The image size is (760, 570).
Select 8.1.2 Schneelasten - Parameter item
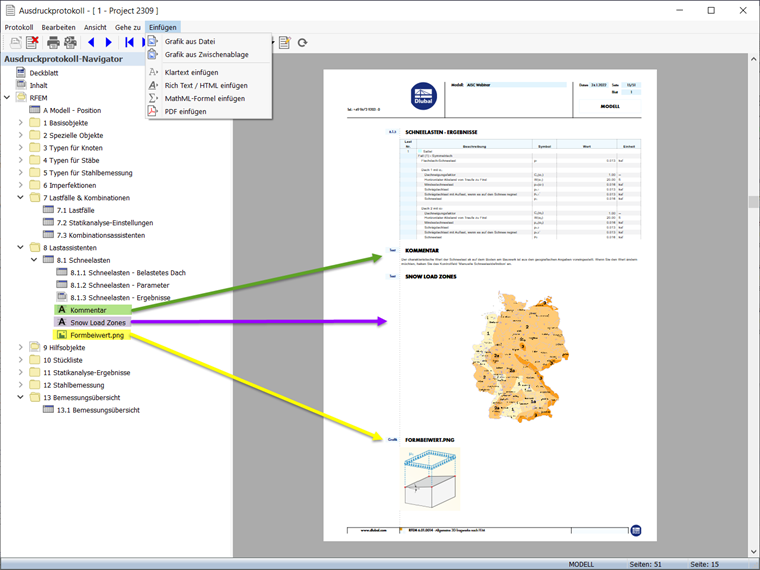click(x=120, y=285)
